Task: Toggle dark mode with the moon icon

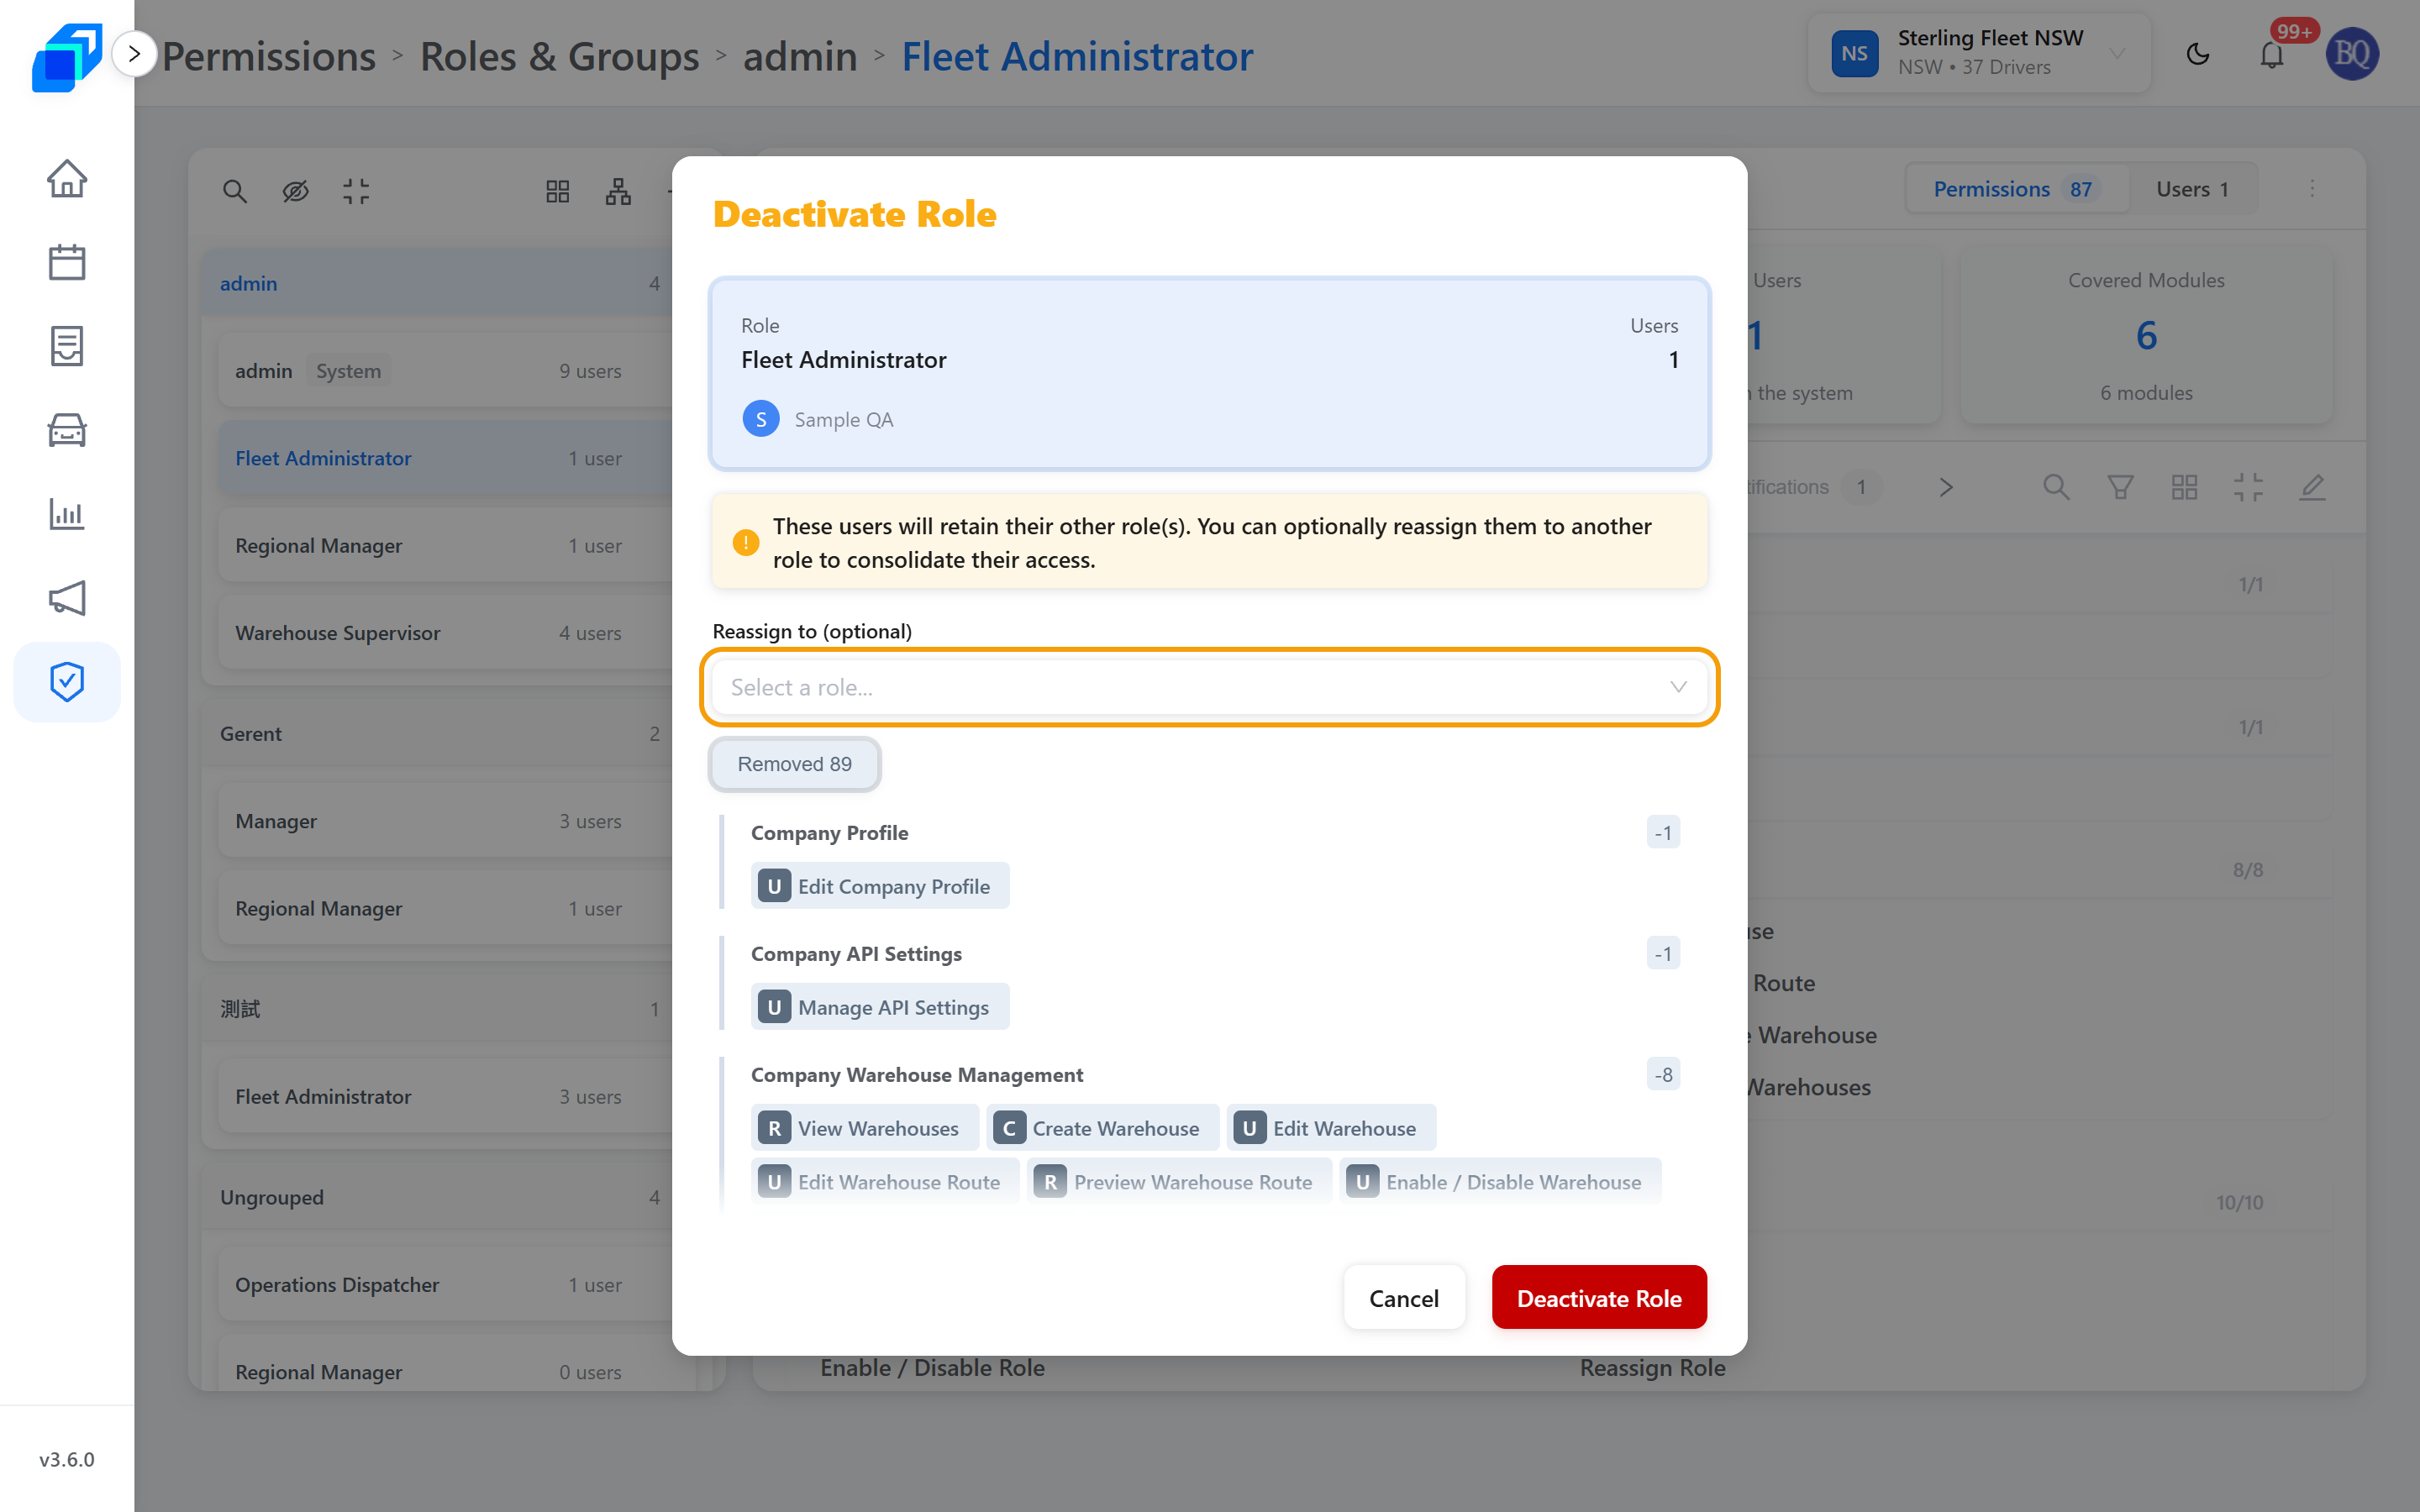Action: 2198,54
